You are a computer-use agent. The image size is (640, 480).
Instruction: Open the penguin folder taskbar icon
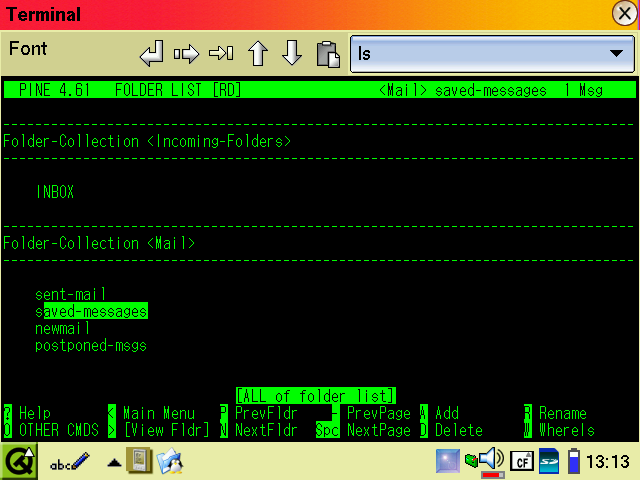coord(170,461)
